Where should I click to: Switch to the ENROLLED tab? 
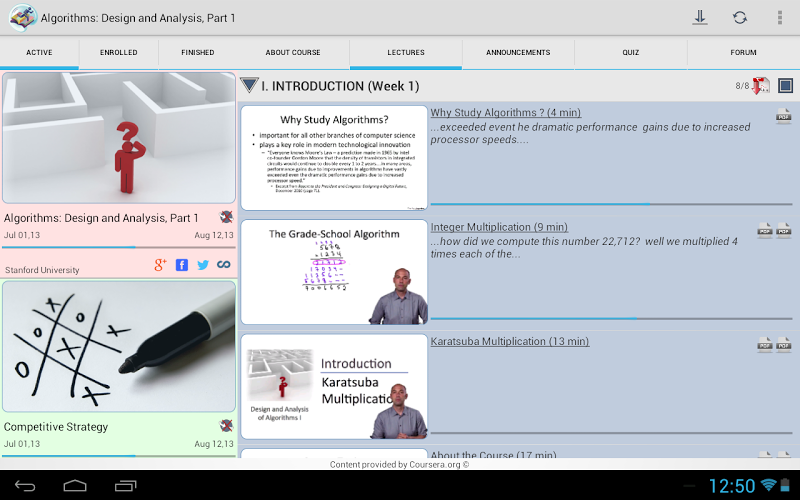[x=118, y=52]
